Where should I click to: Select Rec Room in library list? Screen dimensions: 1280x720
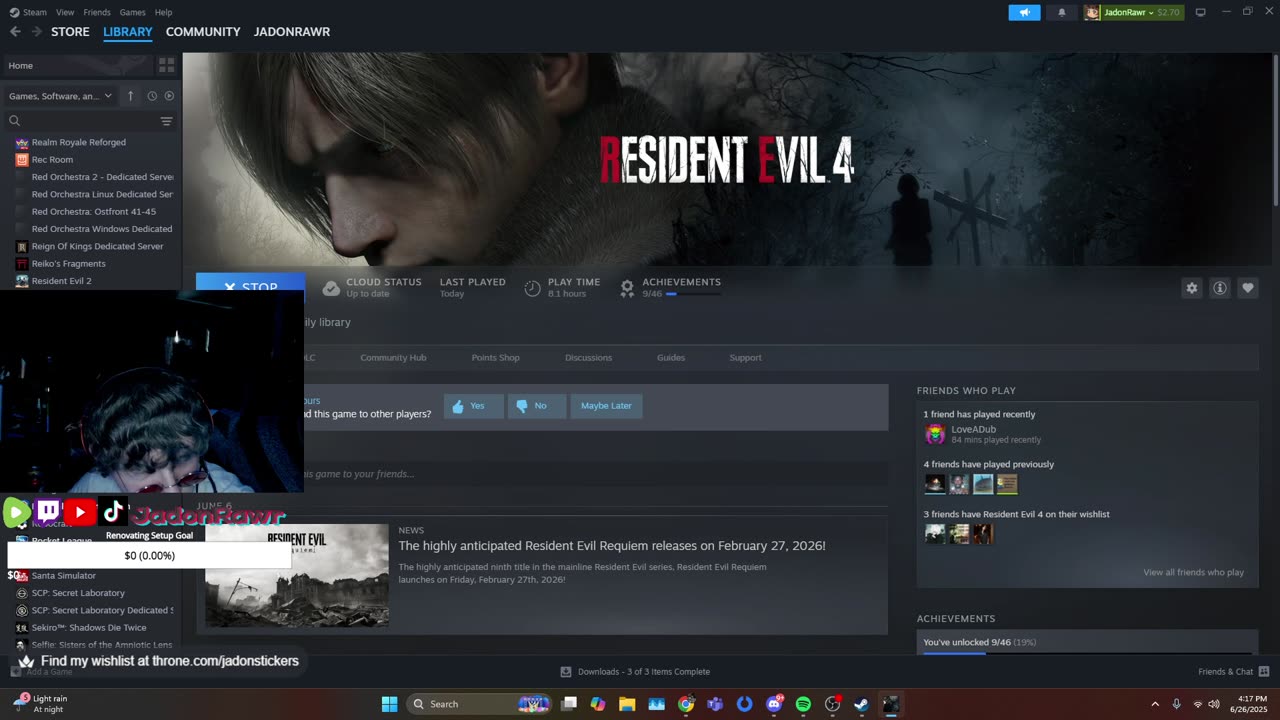52,160
